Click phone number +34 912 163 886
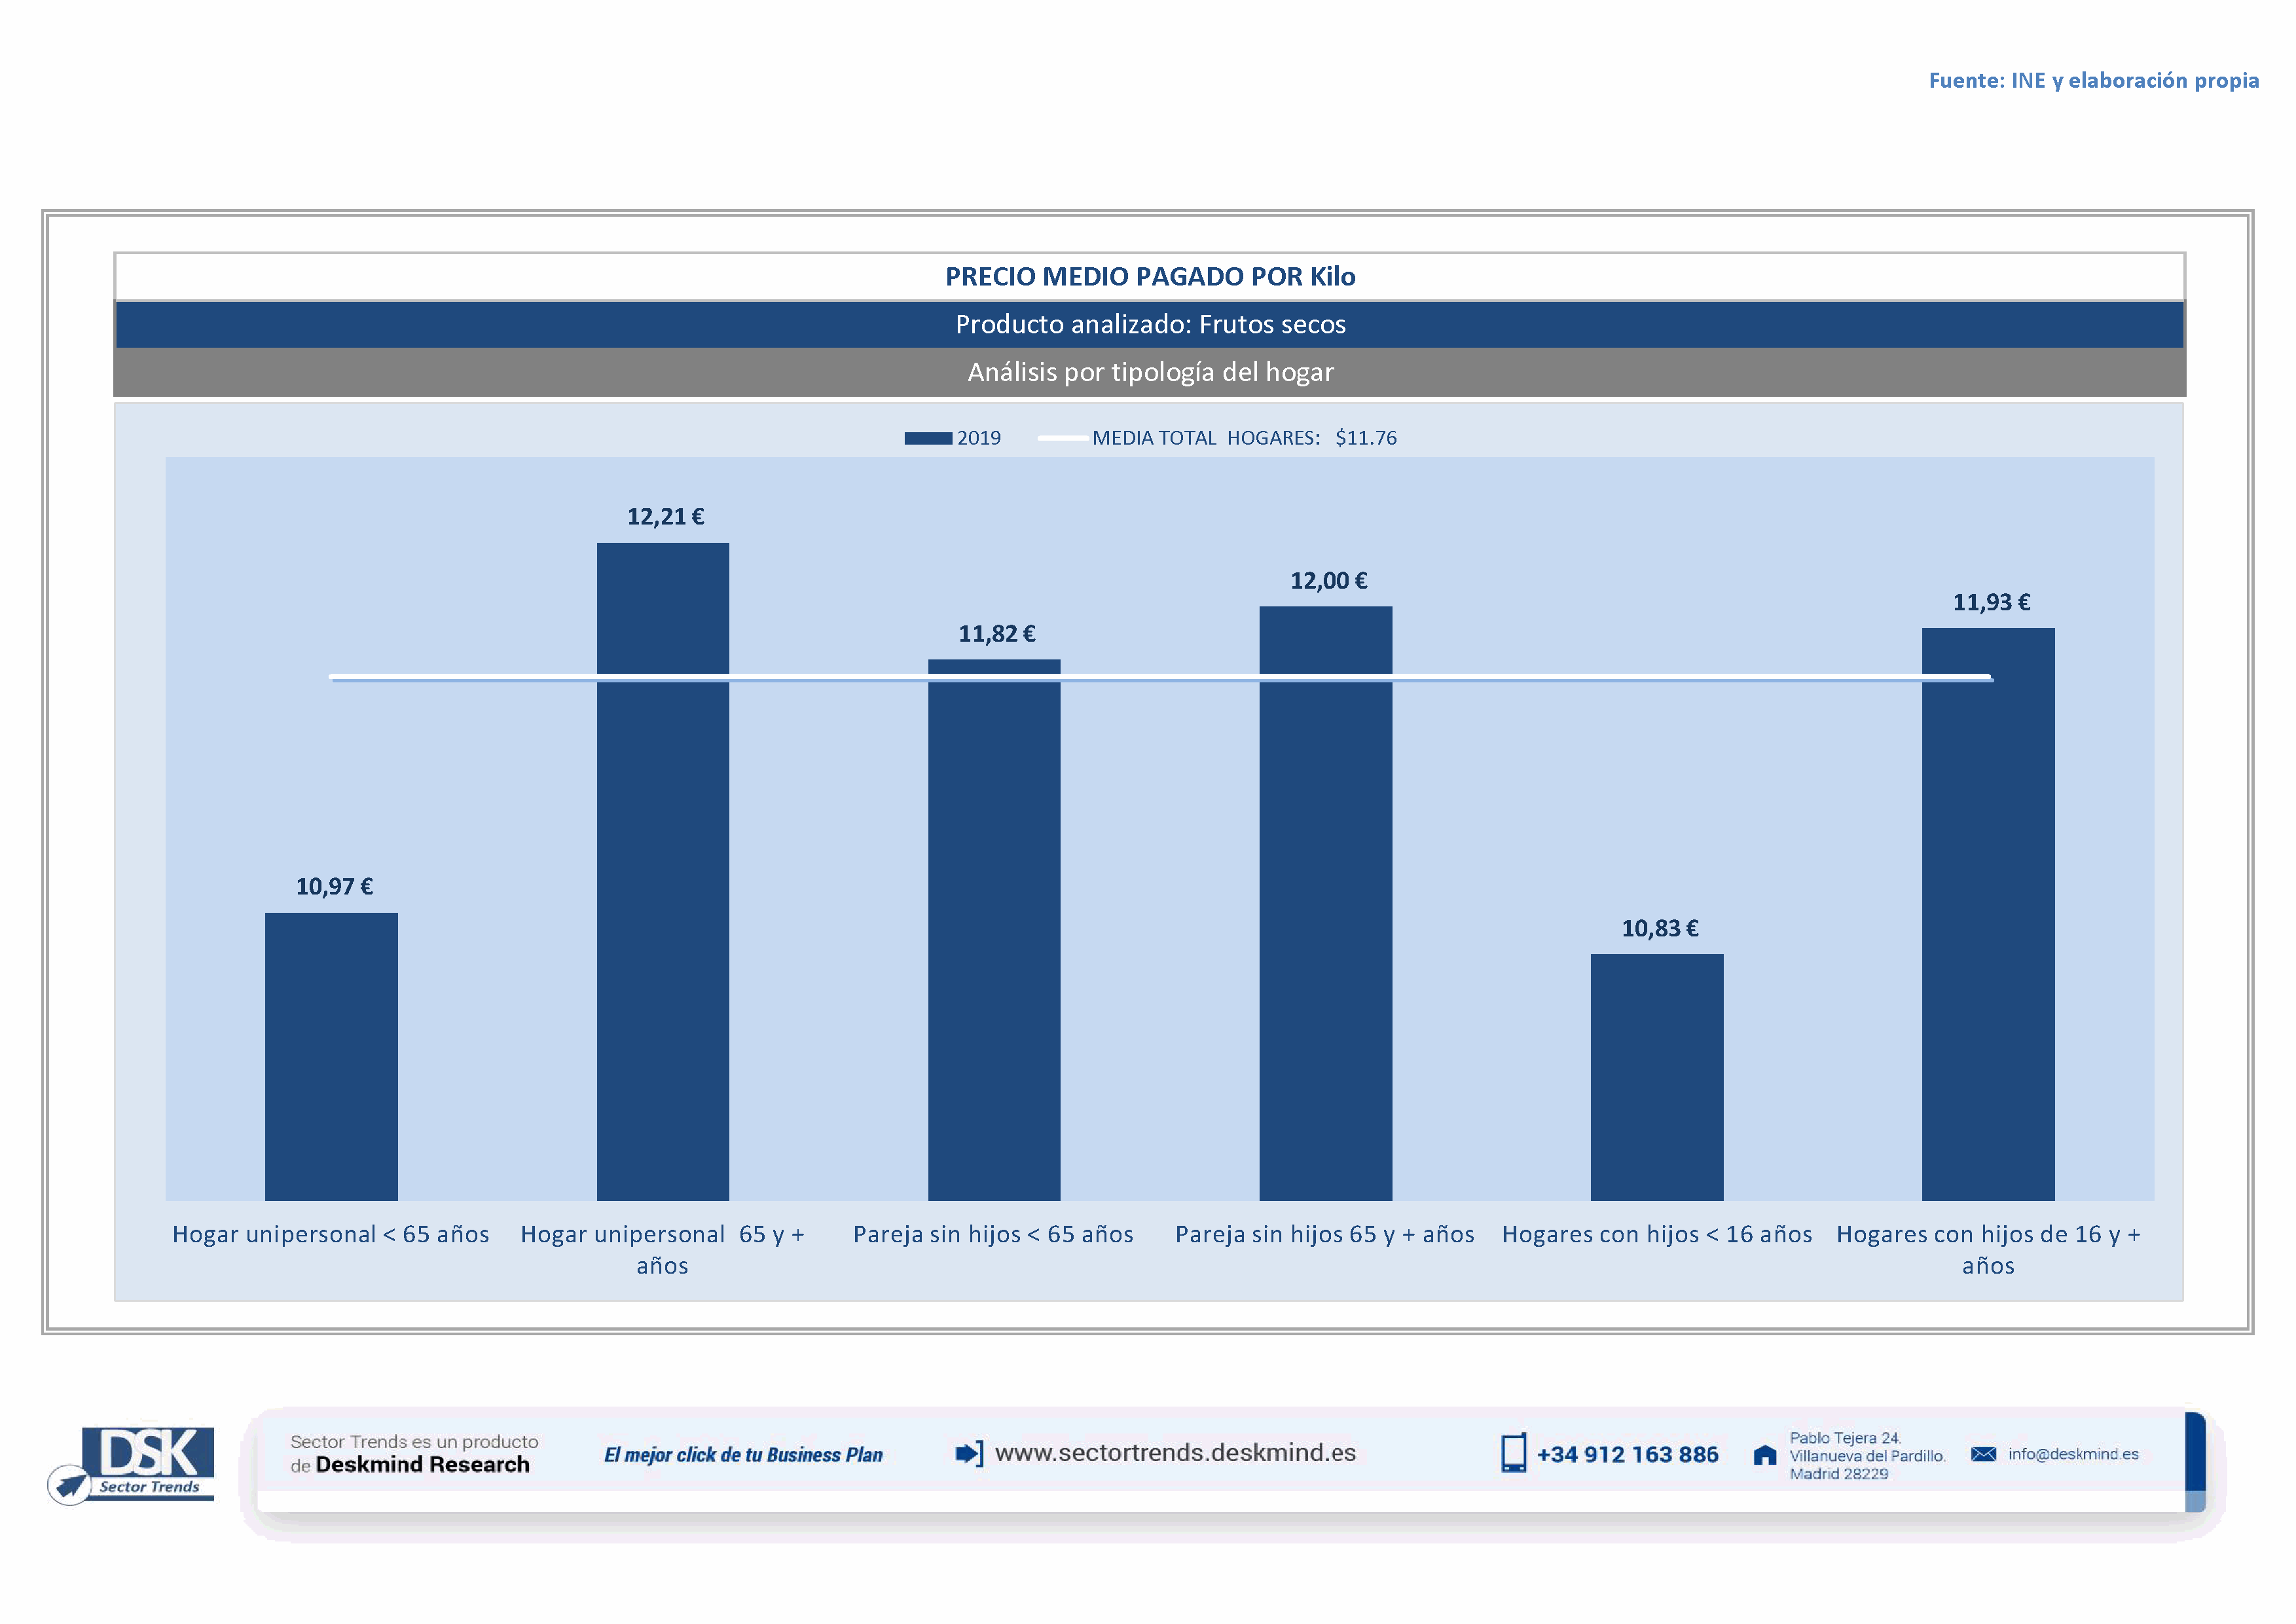This screenshot has width=2296, height=1624. tap(1627, 1454)
